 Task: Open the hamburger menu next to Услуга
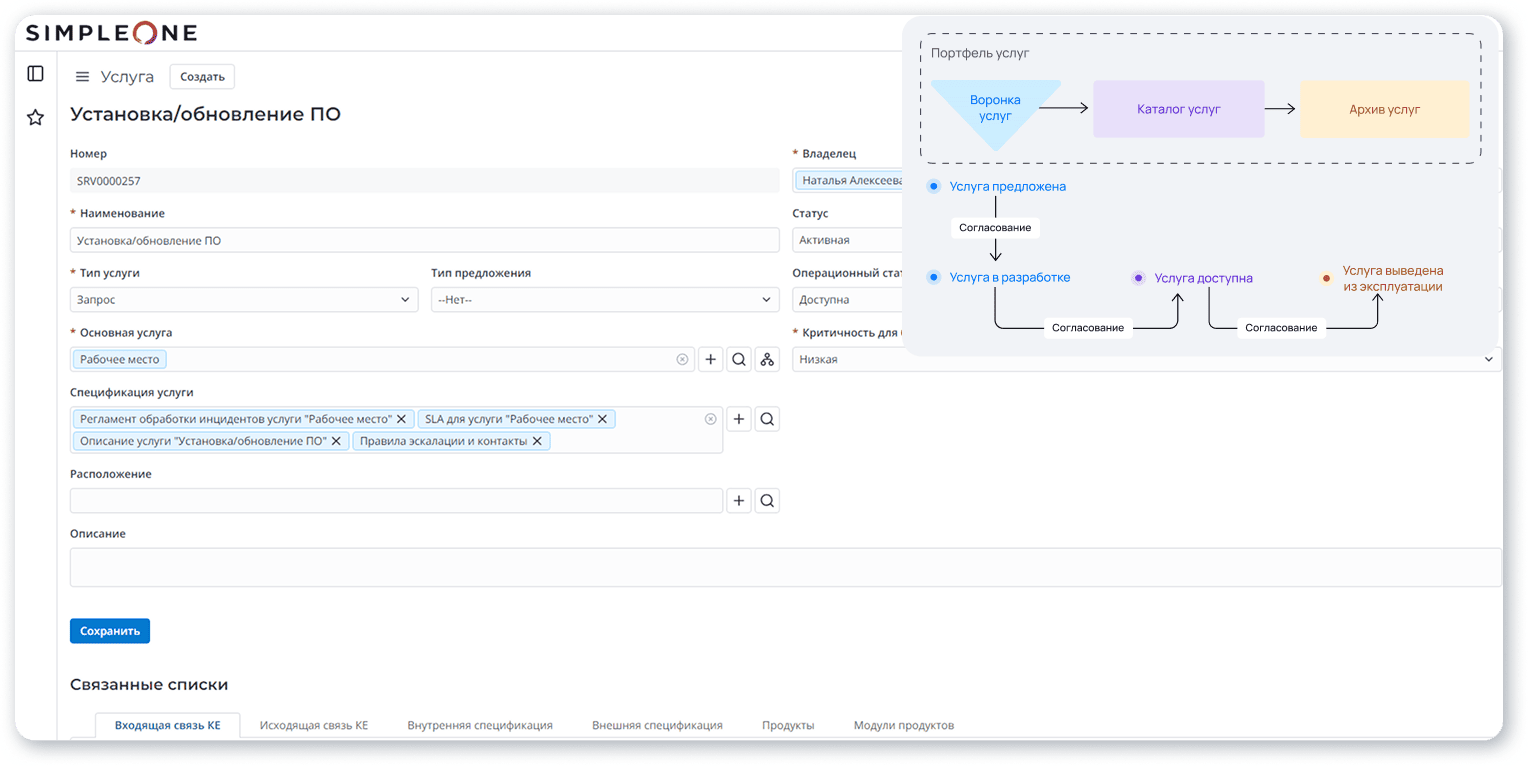point(83,77)
